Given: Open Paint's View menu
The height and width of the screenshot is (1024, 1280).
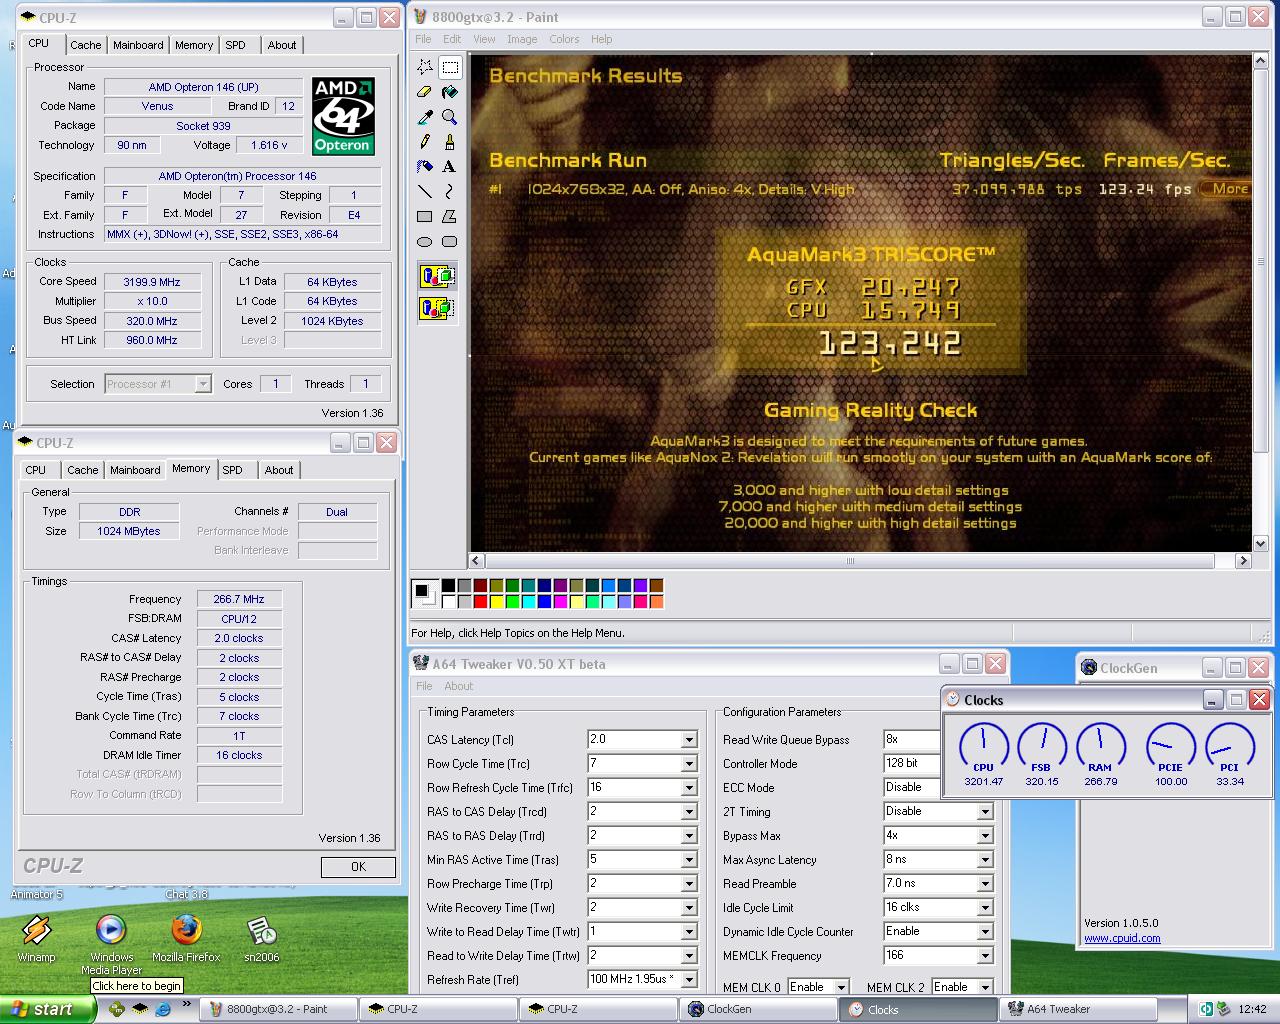Looking at the screenshot, I should 484,39.
